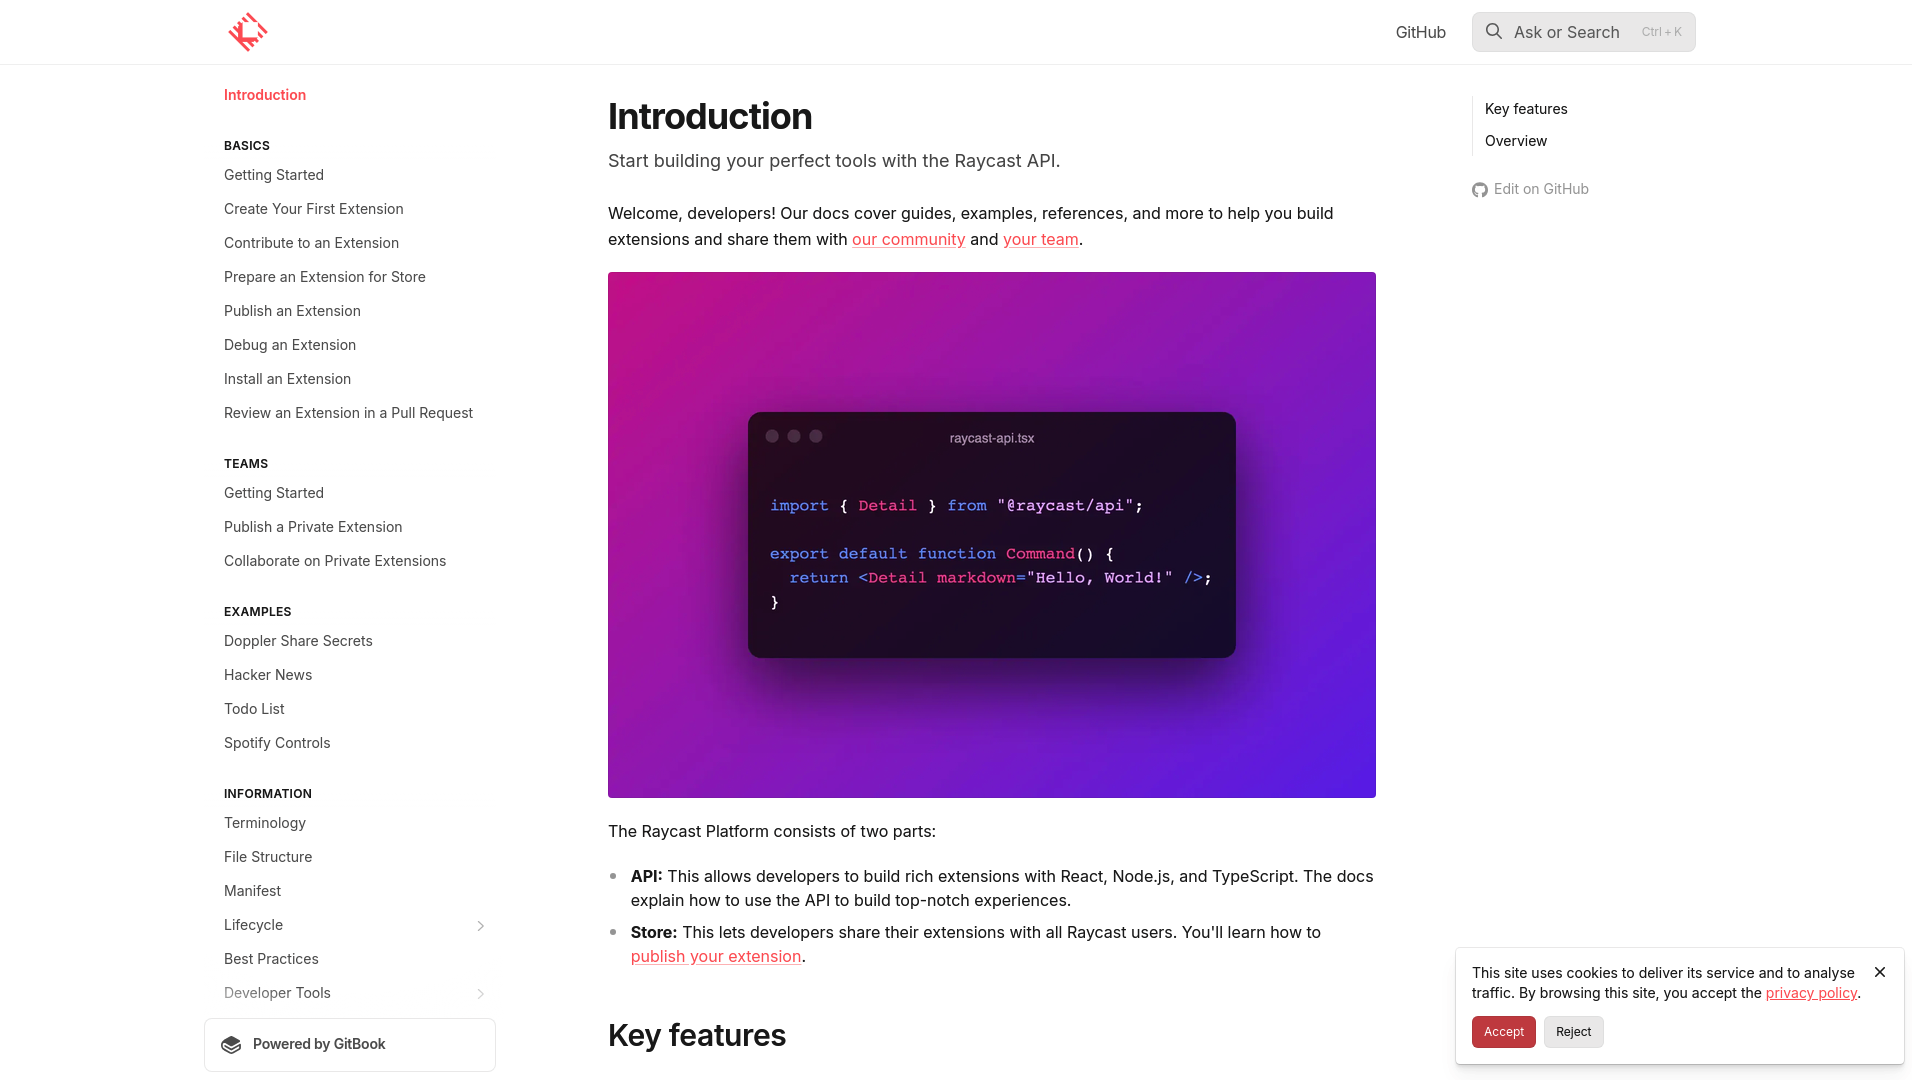Click the Key features anchor tab

(x=1527, y=108)
